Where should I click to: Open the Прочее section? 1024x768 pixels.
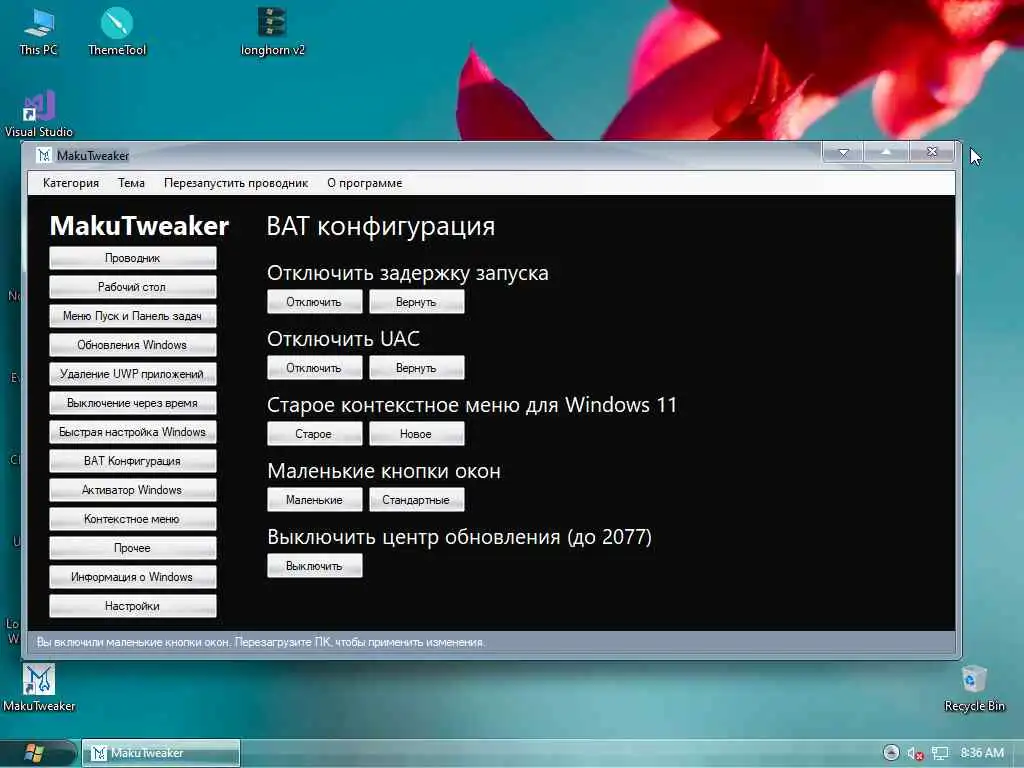click(x=133, y=548)
